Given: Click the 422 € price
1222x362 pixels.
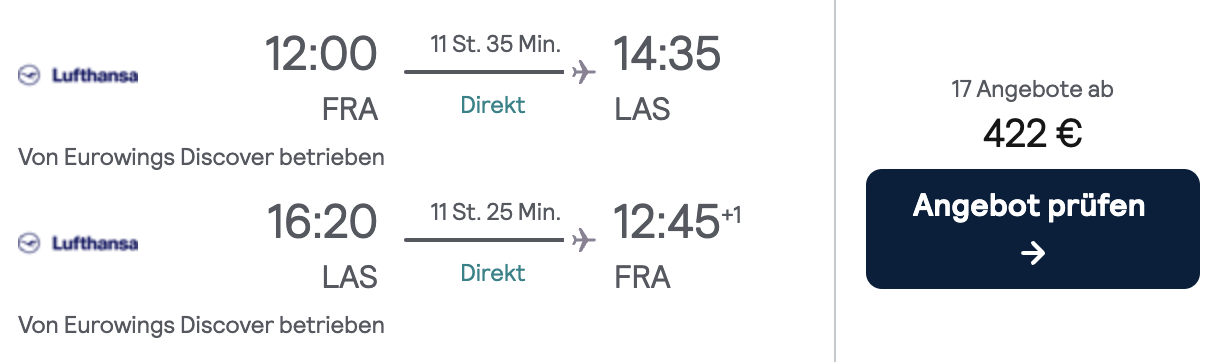Looking at the screenshot, I should (1032, 133).
